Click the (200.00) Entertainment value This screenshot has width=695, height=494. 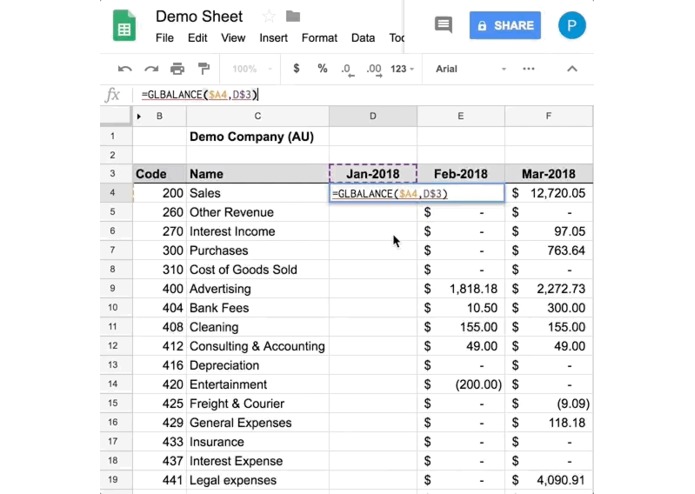(x=461, y=384)
